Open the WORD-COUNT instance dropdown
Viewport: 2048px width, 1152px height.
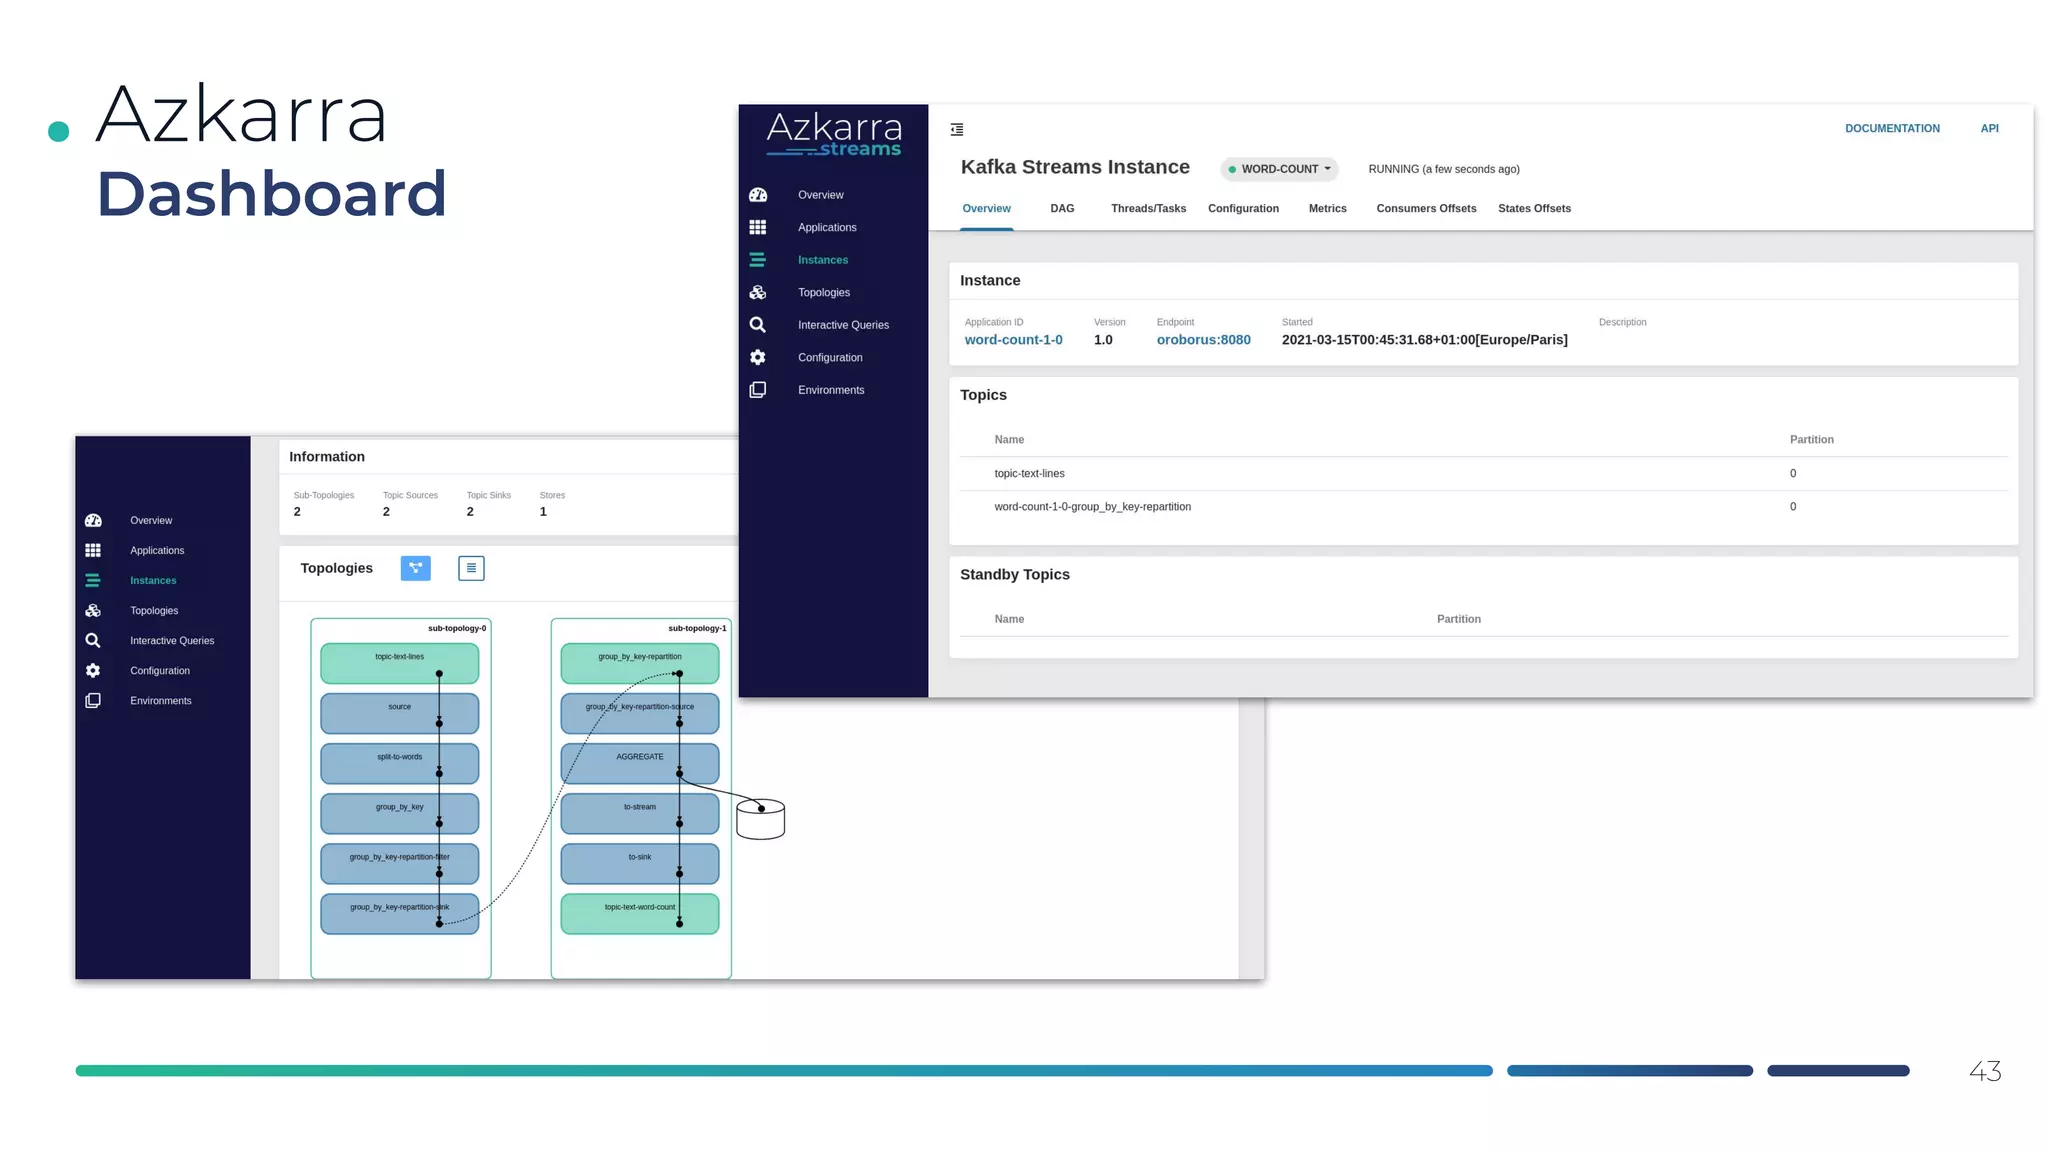point(1280,169)
